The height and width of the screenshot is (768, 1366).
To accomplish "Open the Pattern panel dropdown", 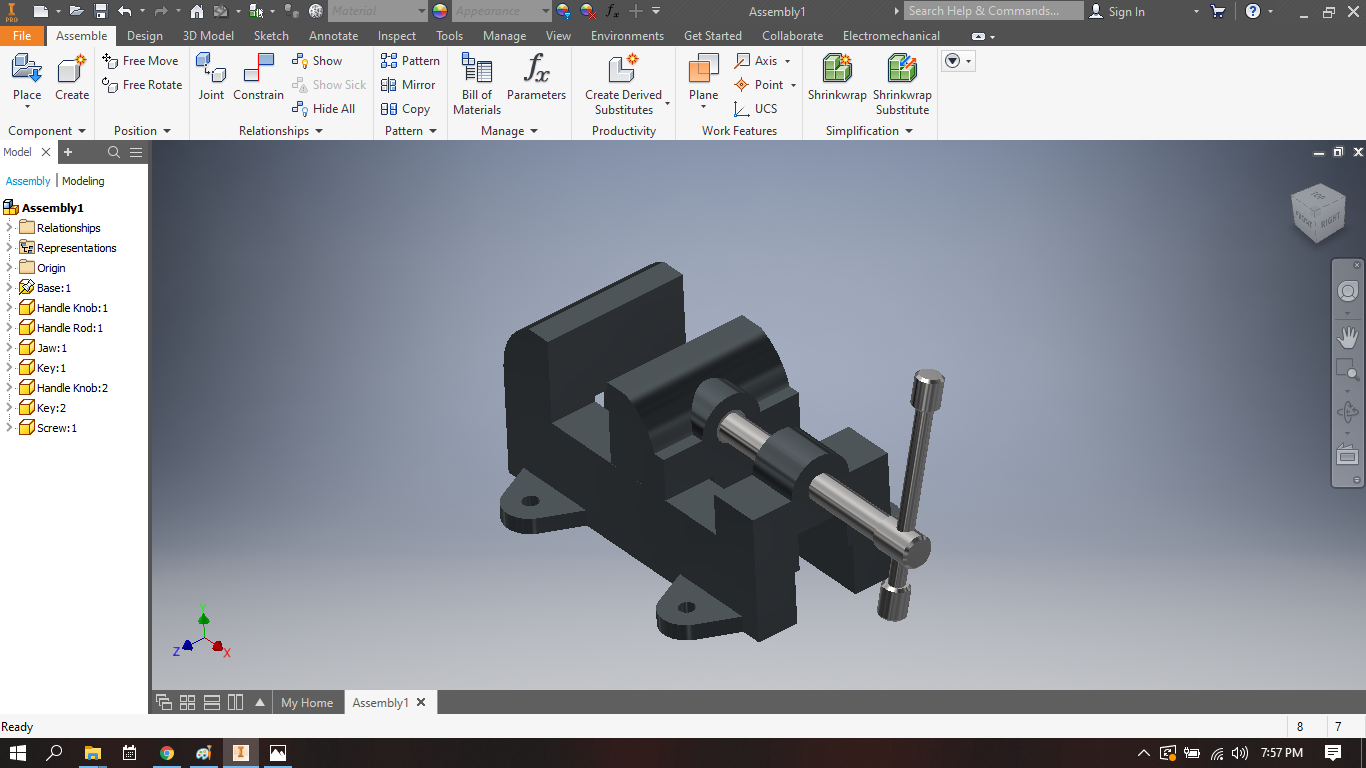I will (x=410, y=130).
